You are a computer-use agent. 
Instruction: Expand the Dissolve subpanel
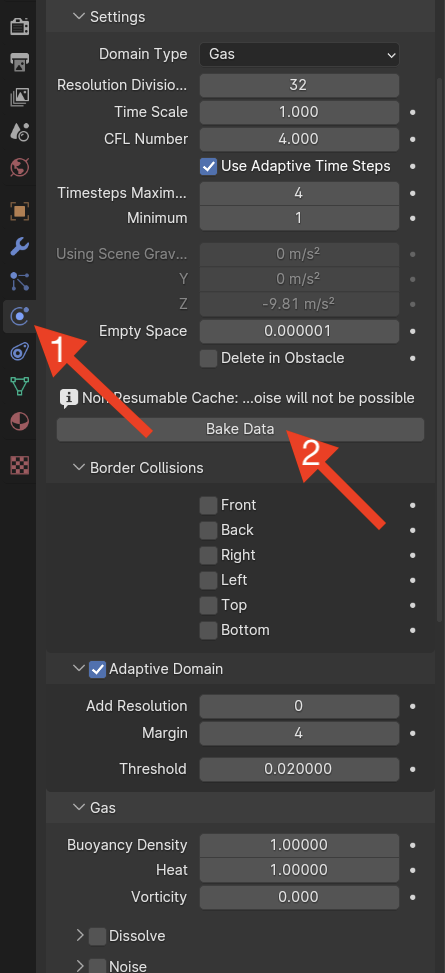coord(79,936)
